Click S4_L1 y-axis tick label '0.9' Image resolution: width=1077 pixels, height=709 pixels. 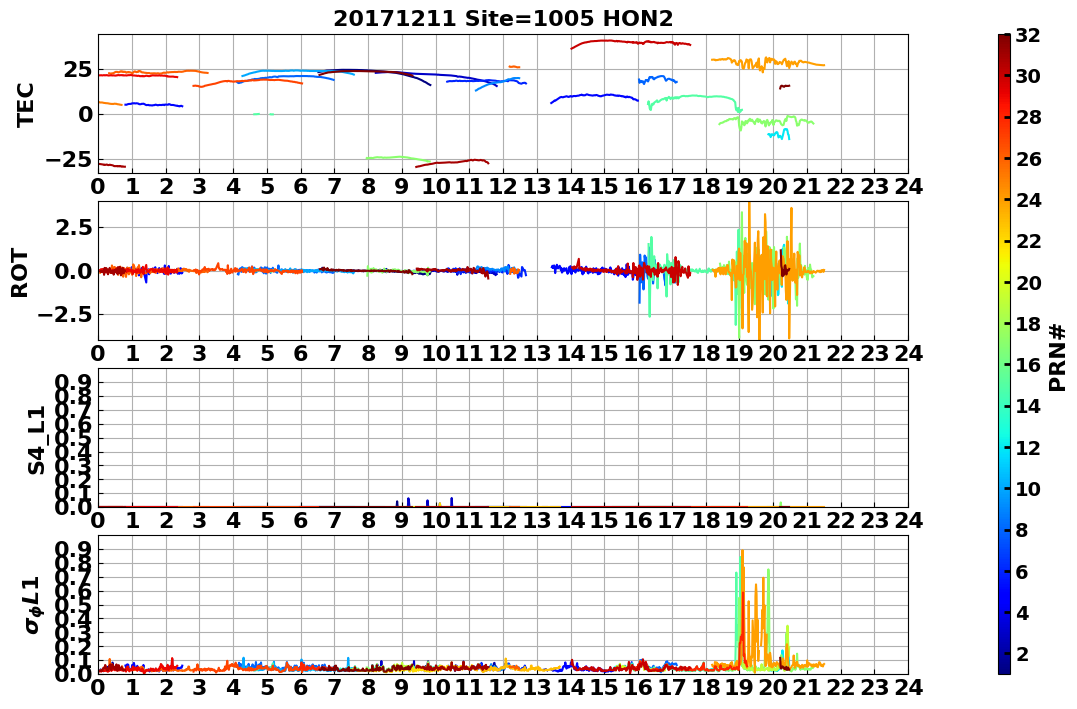tap(73, 382)
